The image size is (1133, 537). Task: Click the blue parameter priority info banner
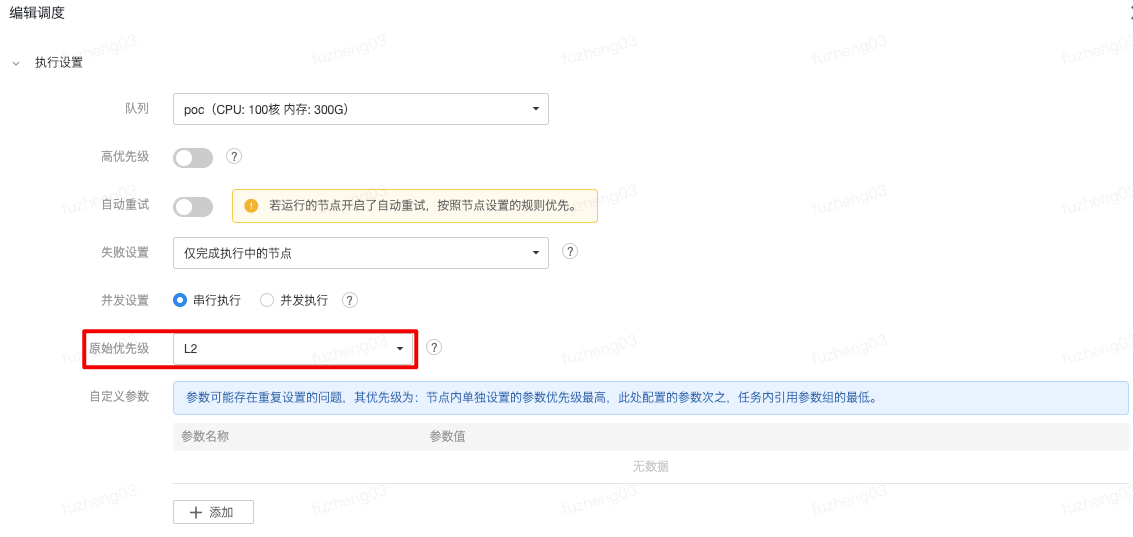[650, 397]
